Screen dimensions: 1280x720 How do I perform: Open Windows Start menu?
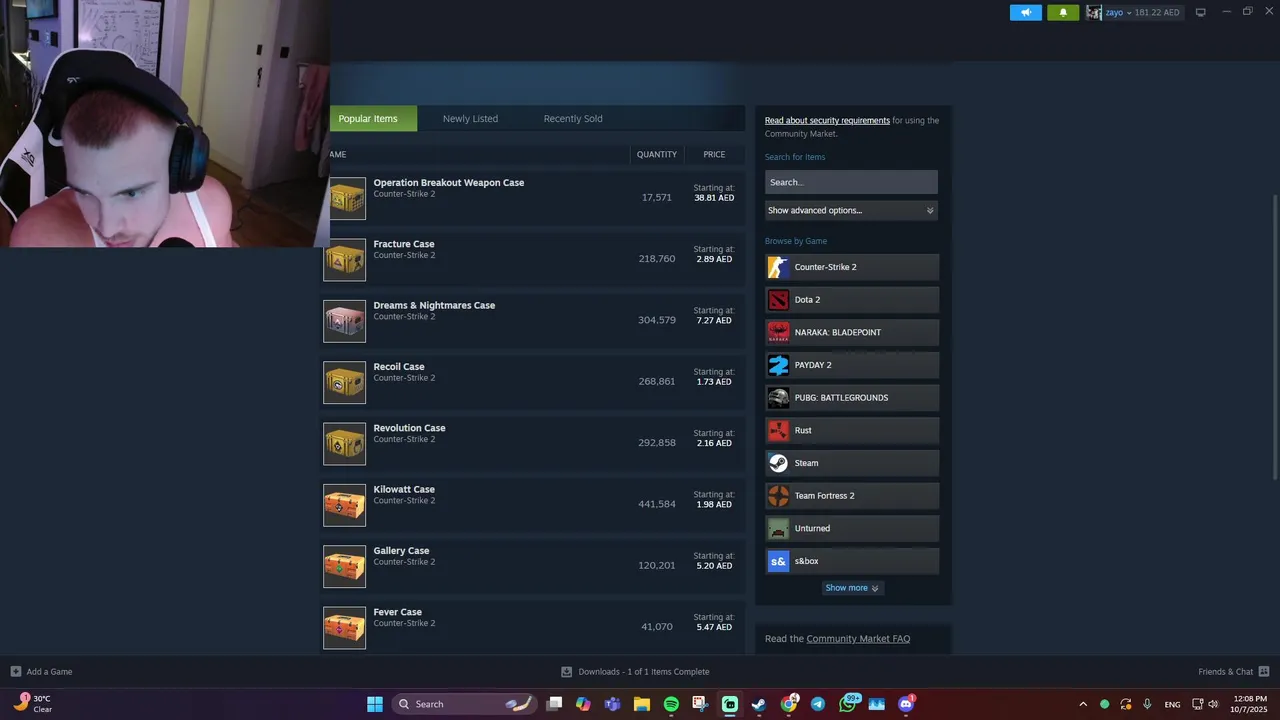click(374, 704)
